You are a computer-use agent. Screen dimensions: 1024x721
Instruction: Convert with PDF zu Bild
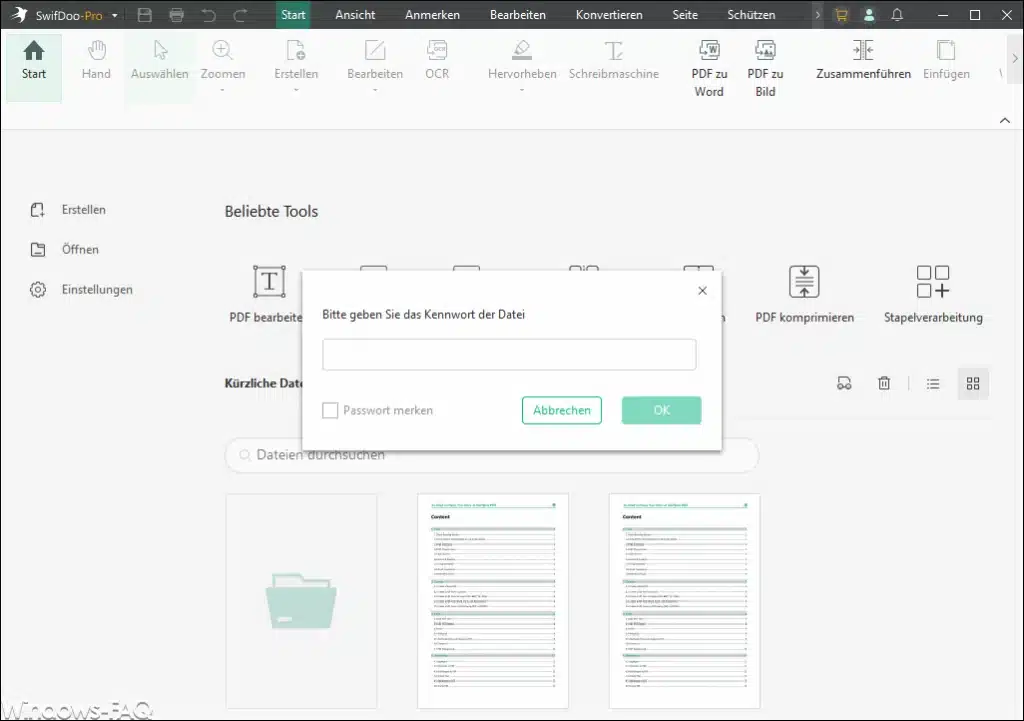765,69
